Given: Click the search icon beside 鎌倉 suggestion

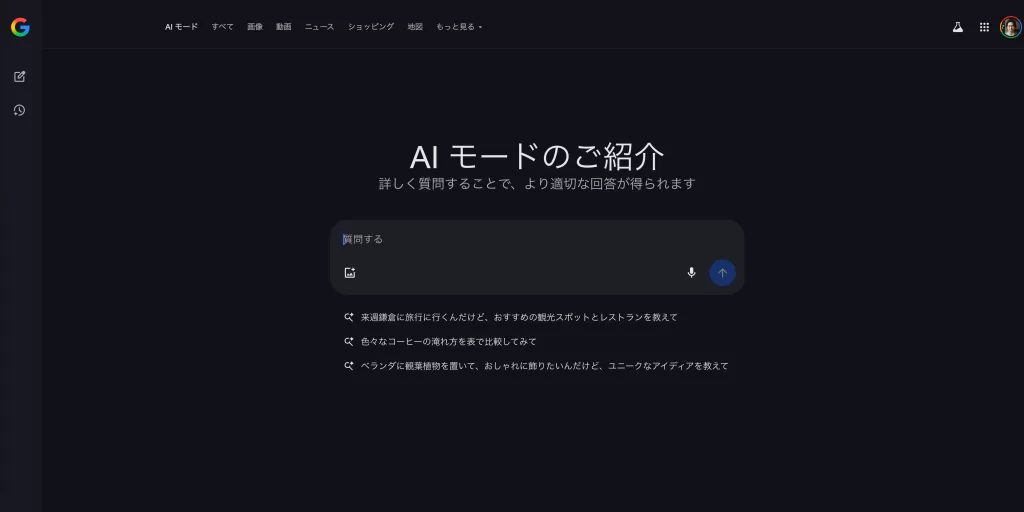Looking at the screenshot, I should tap(349, 317).
